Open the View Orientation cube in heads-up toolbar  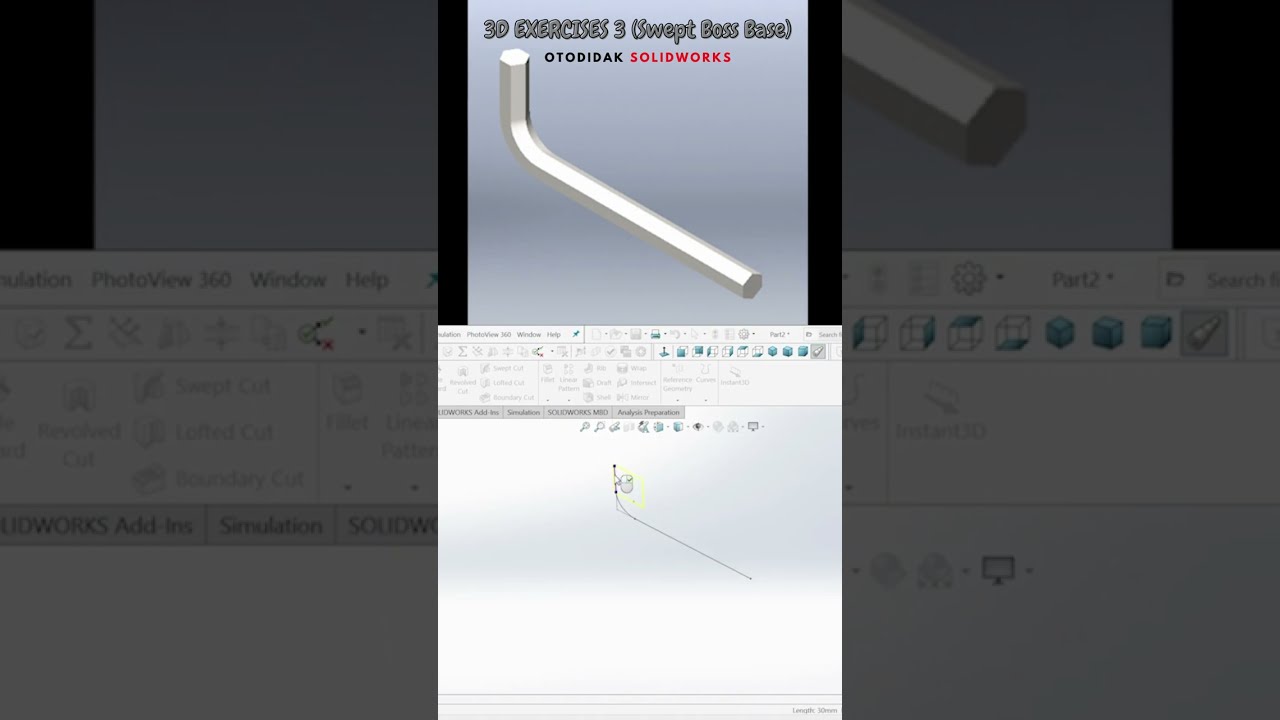[x=659, y=427]
